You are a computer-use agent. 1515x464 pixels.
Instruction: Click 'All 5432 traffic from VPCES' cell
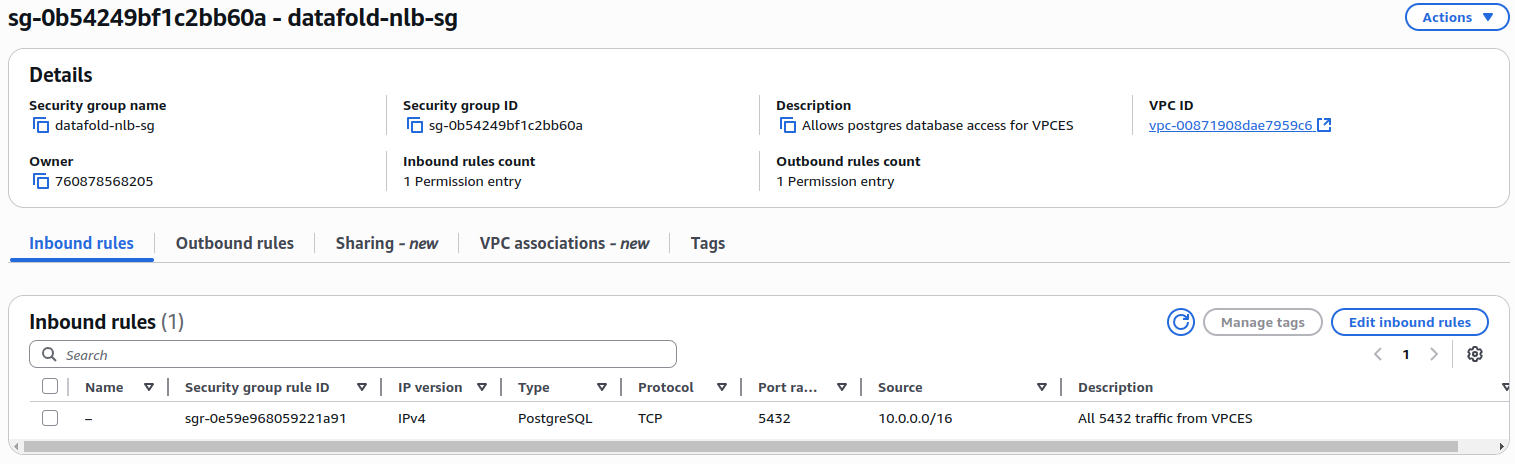[x=1165, y=418]
